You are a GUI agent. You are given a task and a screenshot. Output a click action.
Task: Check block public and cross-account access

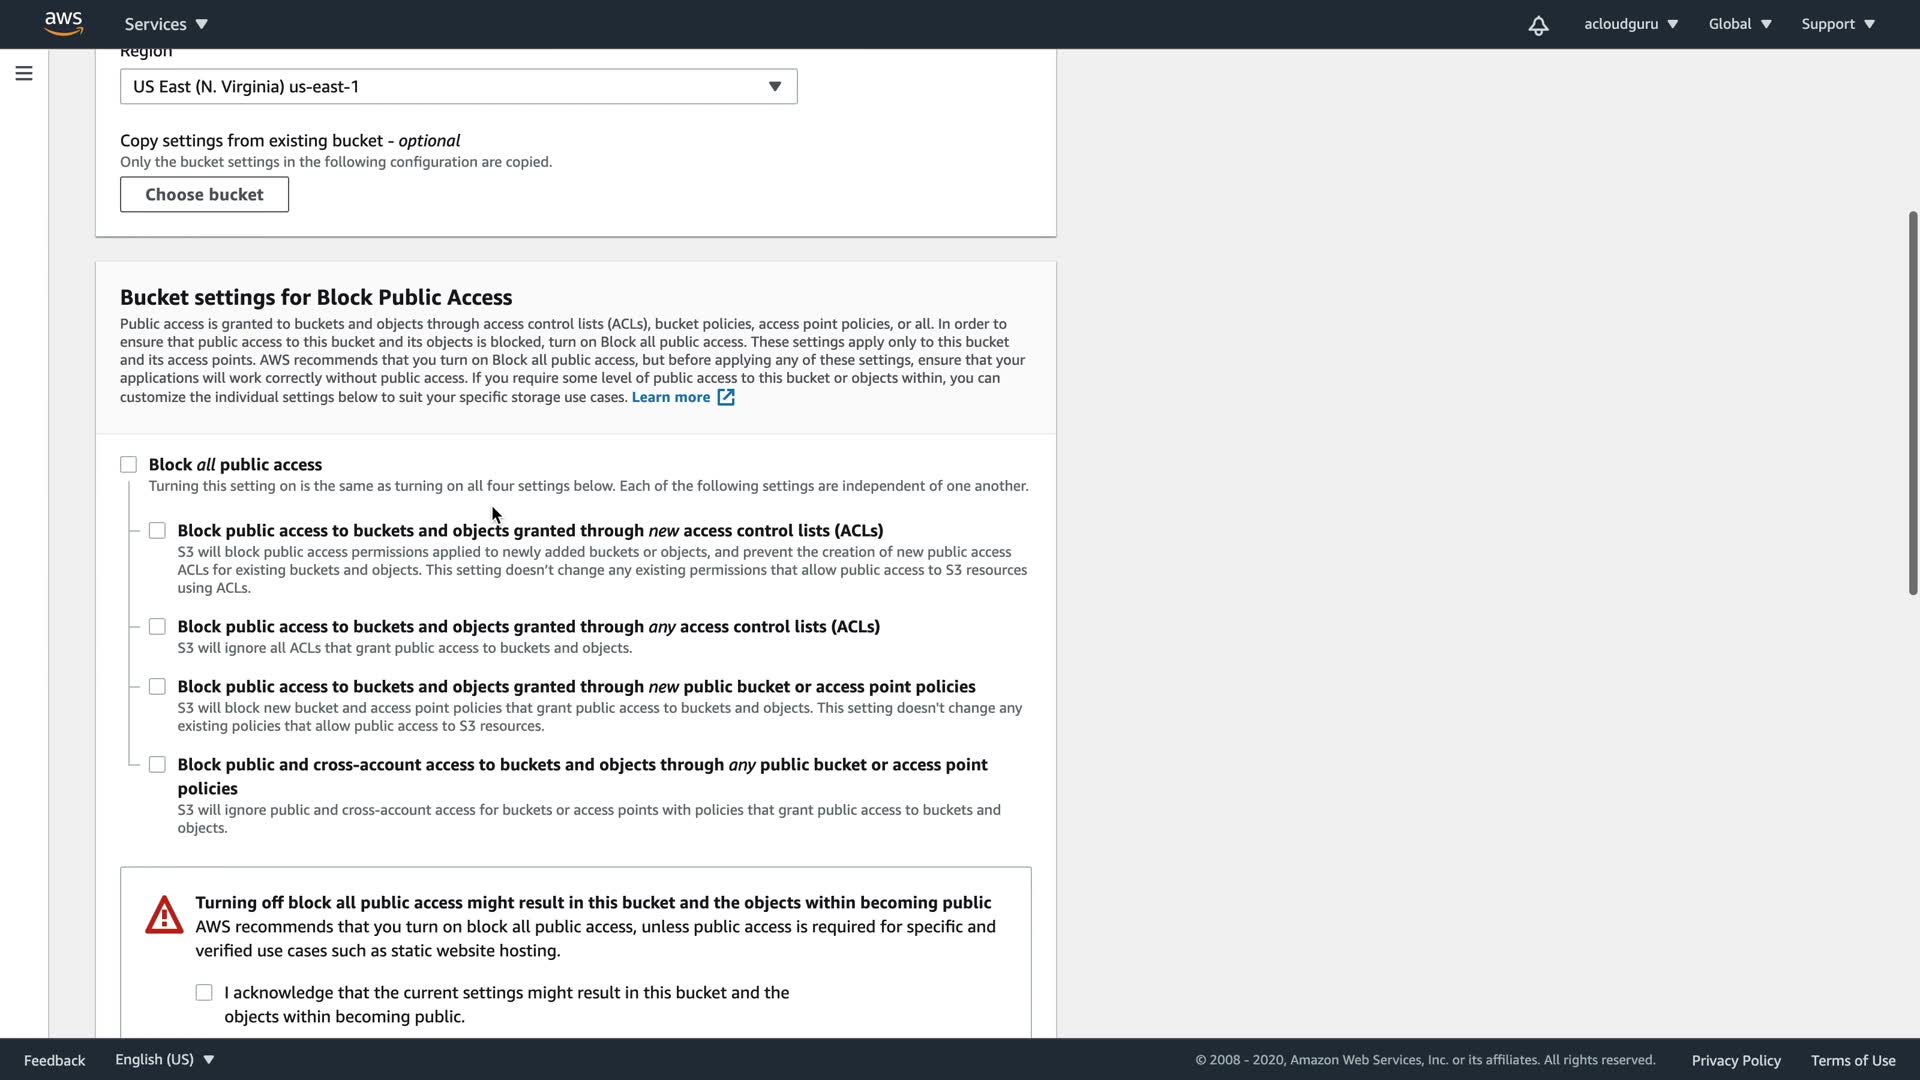click(x=157, y=765)
